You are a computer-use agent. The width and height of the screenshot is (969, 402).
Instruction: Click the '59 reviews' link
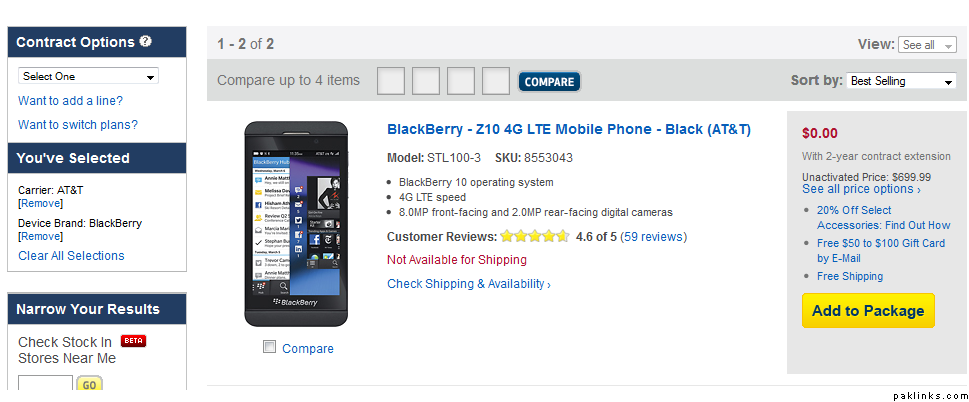(654, 237)
